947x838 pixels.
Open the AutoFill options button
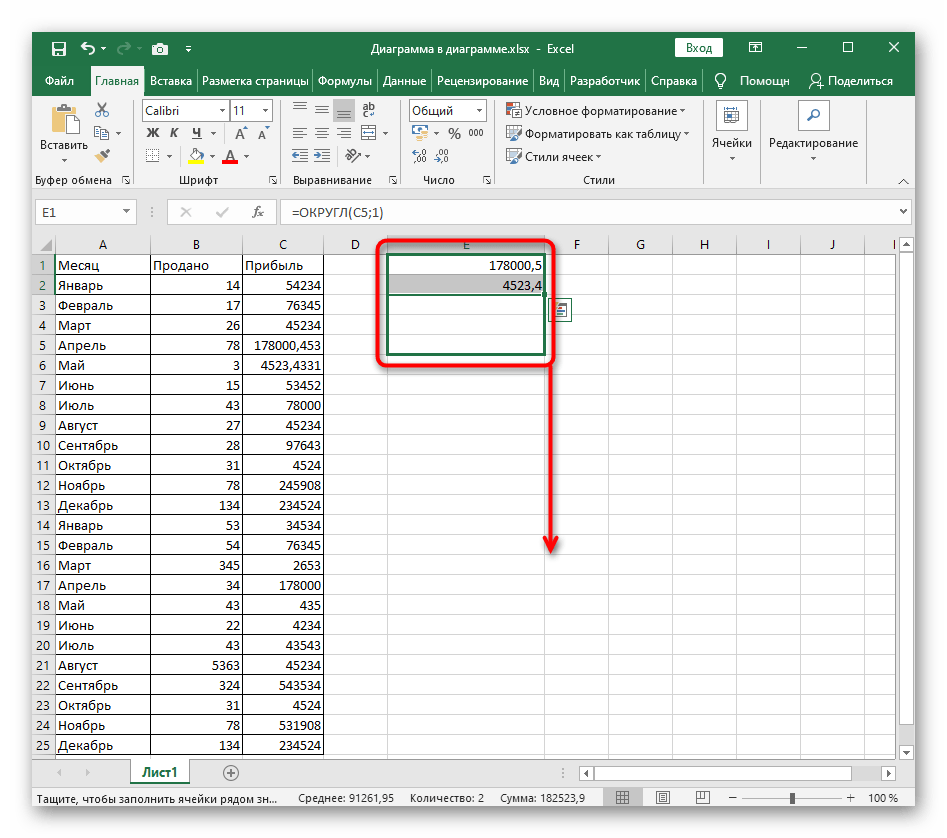click(x=560, y=310)
